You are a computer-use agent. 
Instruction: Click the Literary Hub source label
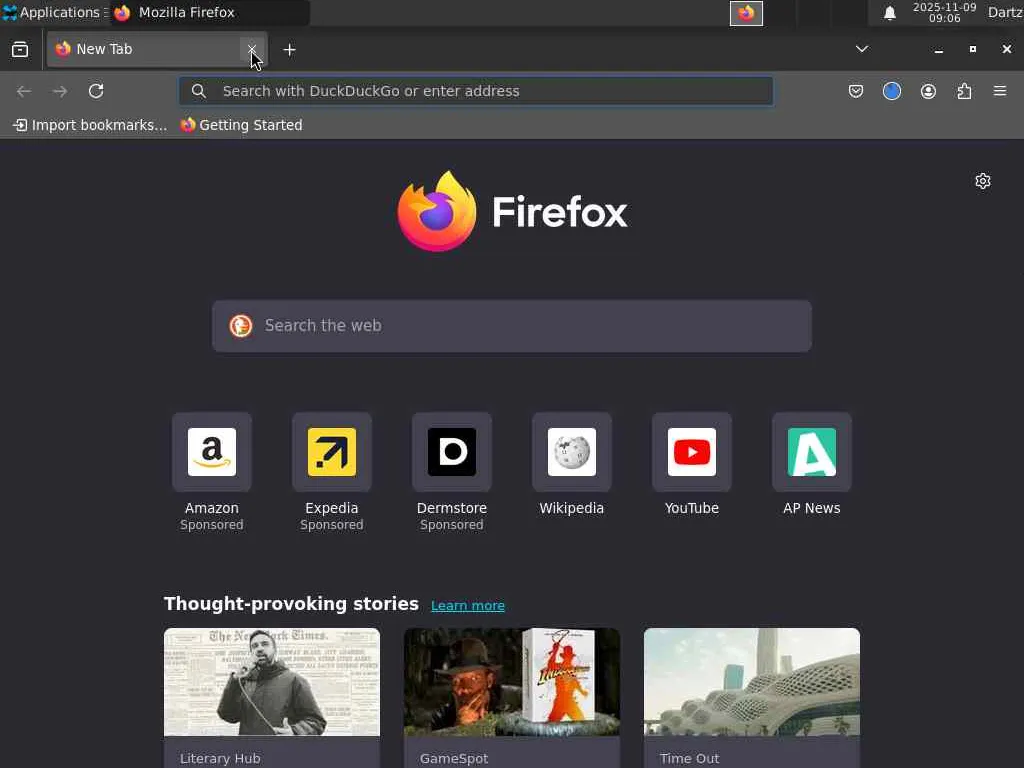220,758
